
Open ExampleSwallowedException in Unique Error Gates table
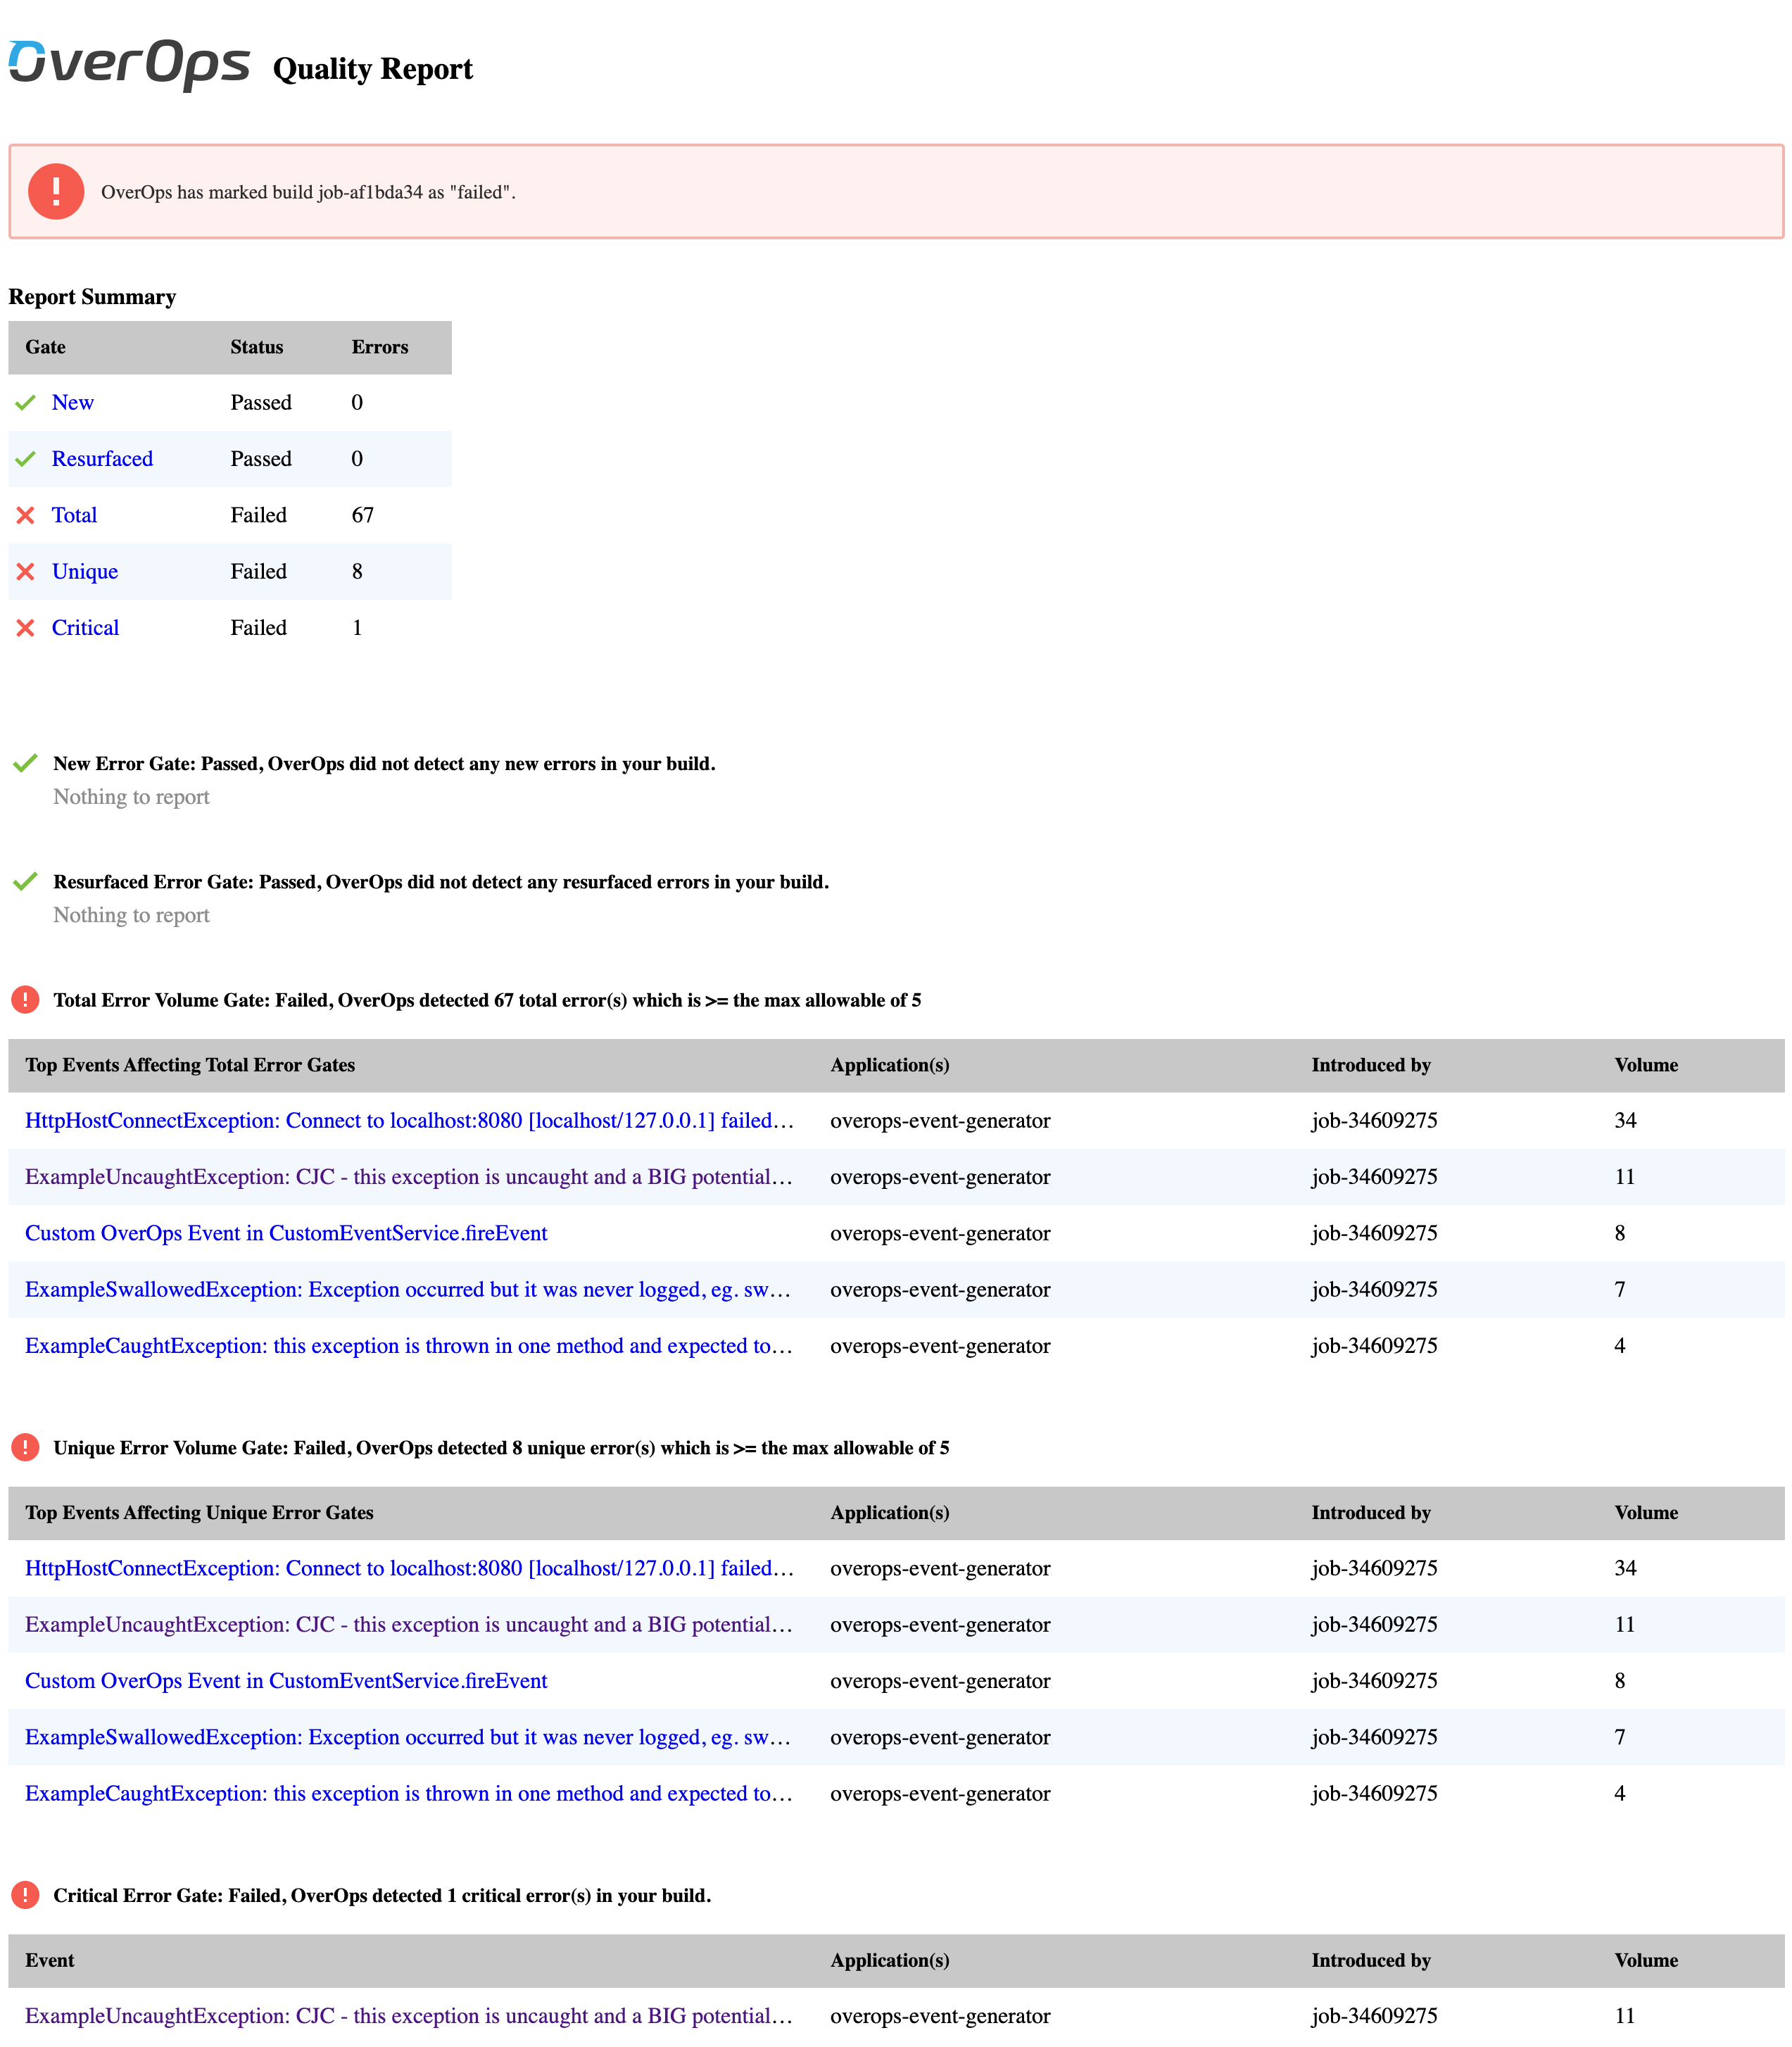coord(409,1737)
